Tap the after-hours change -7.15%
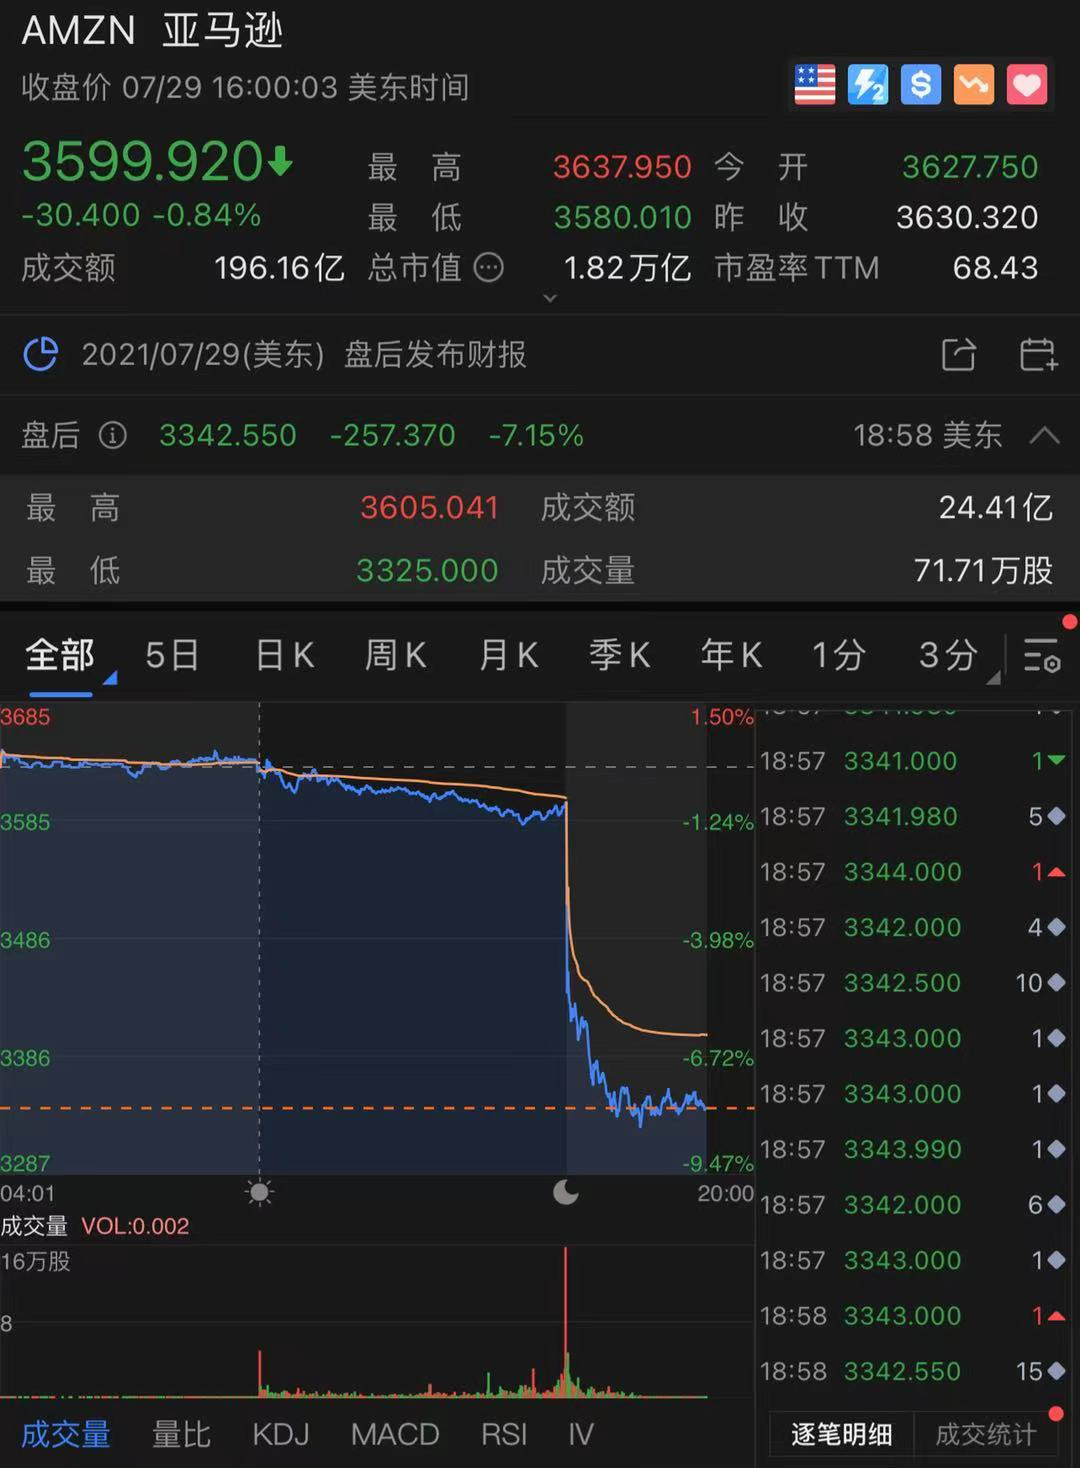The height and width of the screenshot is (1468, 1080). pos(536,435)
